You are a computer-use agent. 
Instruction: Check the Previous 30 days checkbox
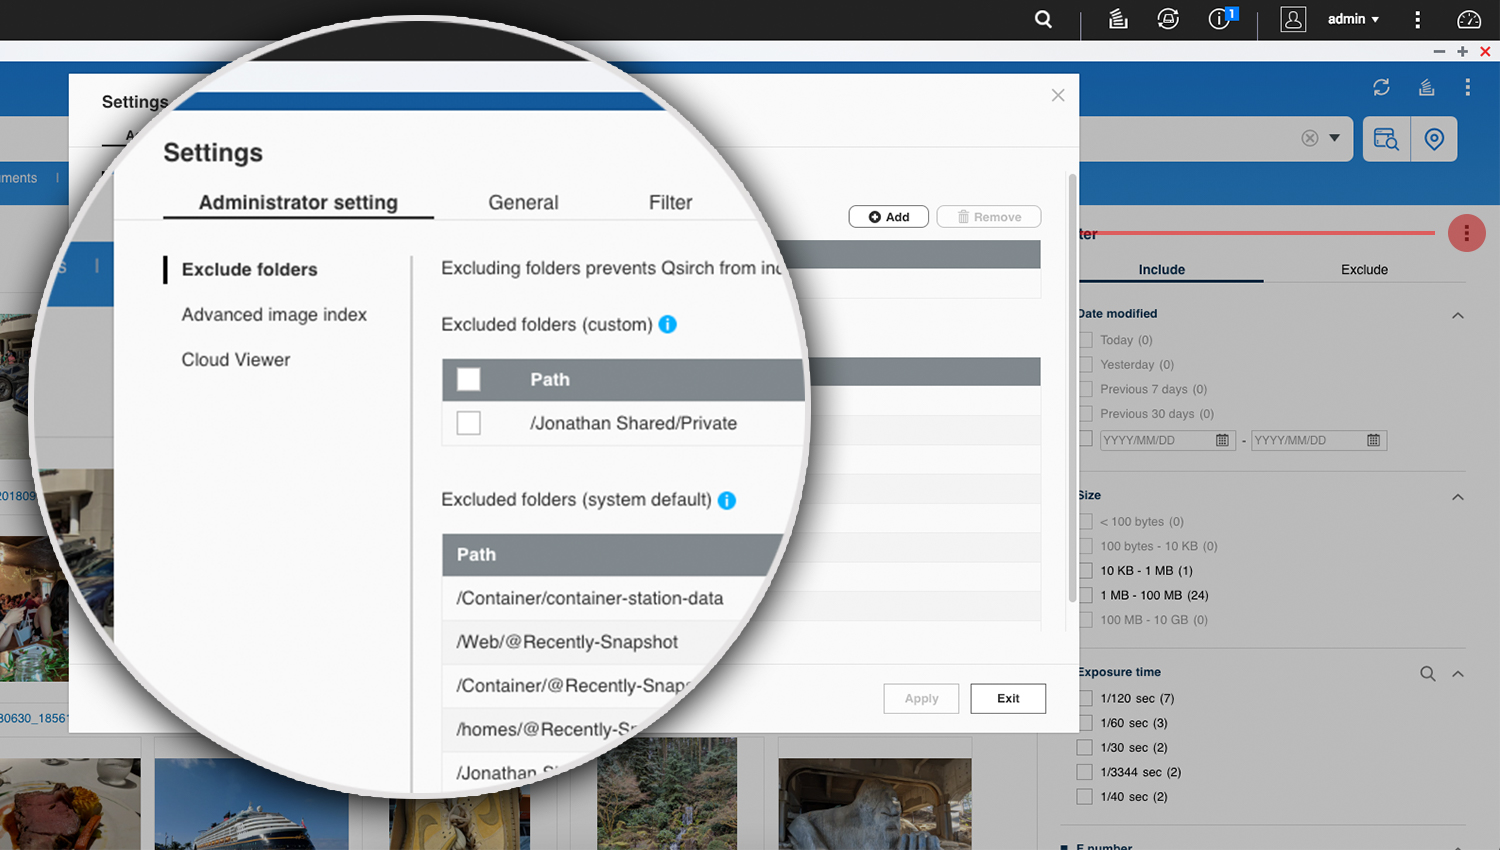(1085, 414)
